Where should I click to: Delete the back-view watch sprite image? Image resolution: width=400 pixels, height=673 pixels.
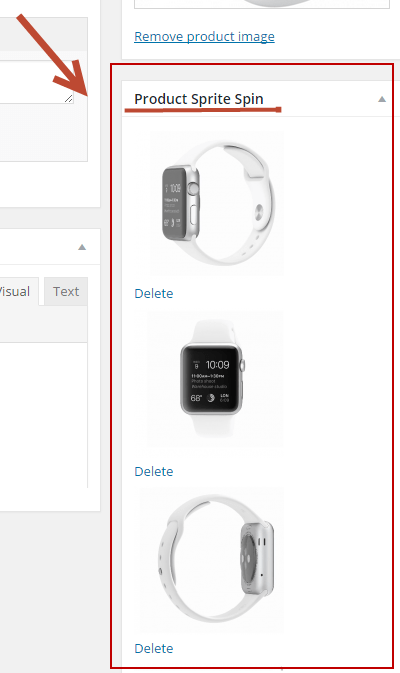pyautogui.click(x=154, y=648)
